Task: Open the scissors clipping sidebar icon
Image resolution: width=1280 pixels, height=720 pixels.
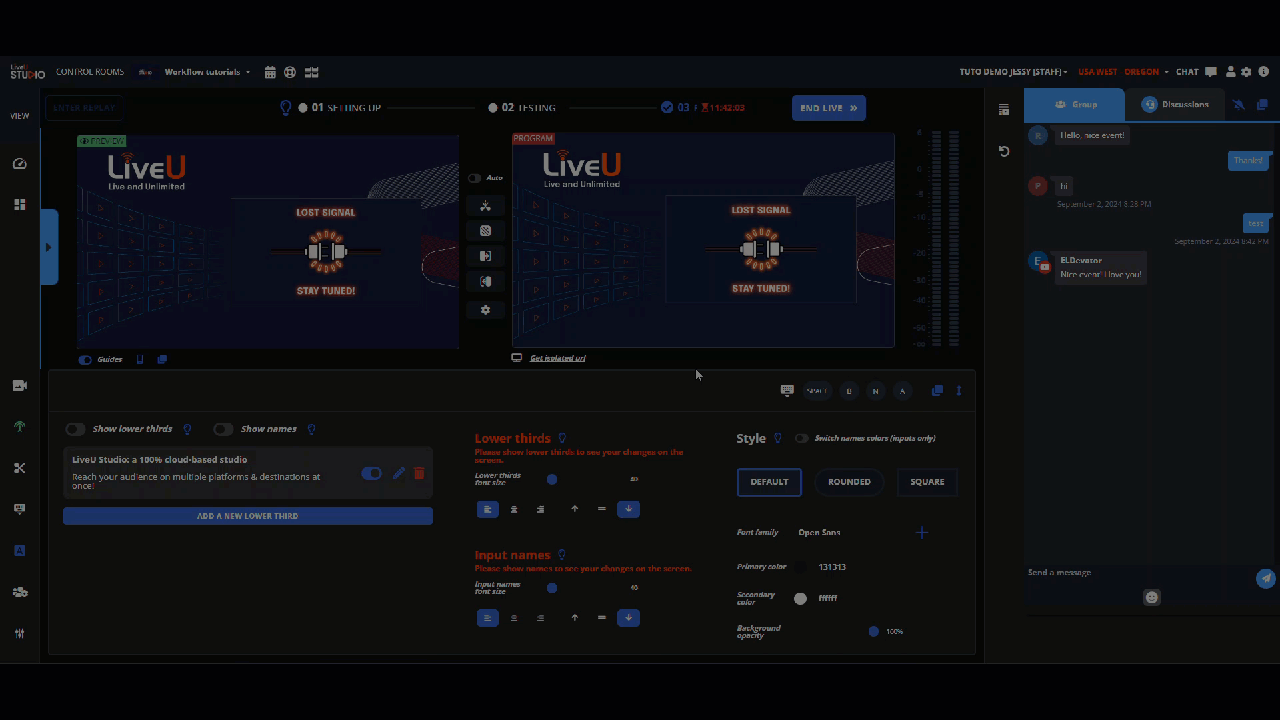Action: pyautogui.click(x=19, y=468)
